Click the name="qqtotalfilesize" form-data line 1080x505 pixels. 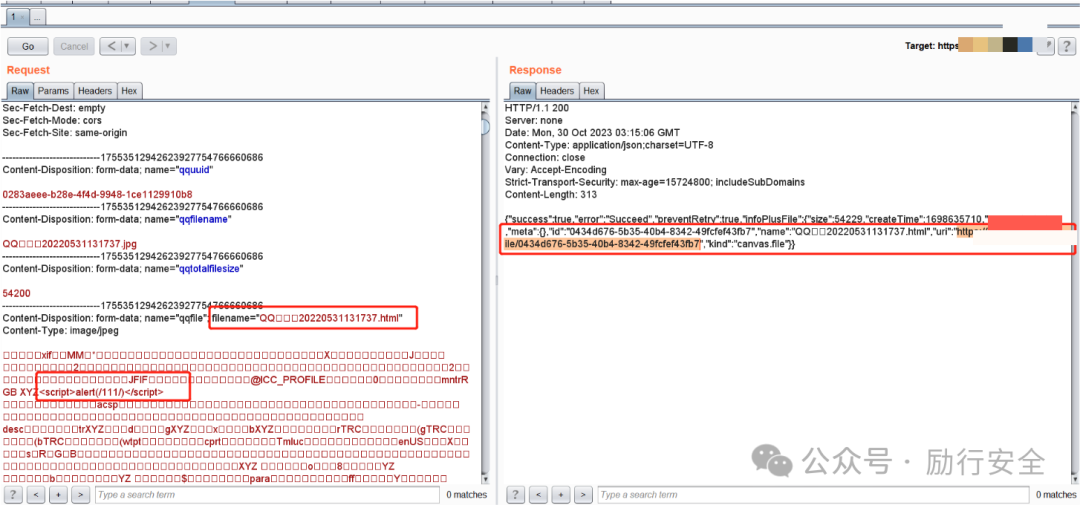123,269
